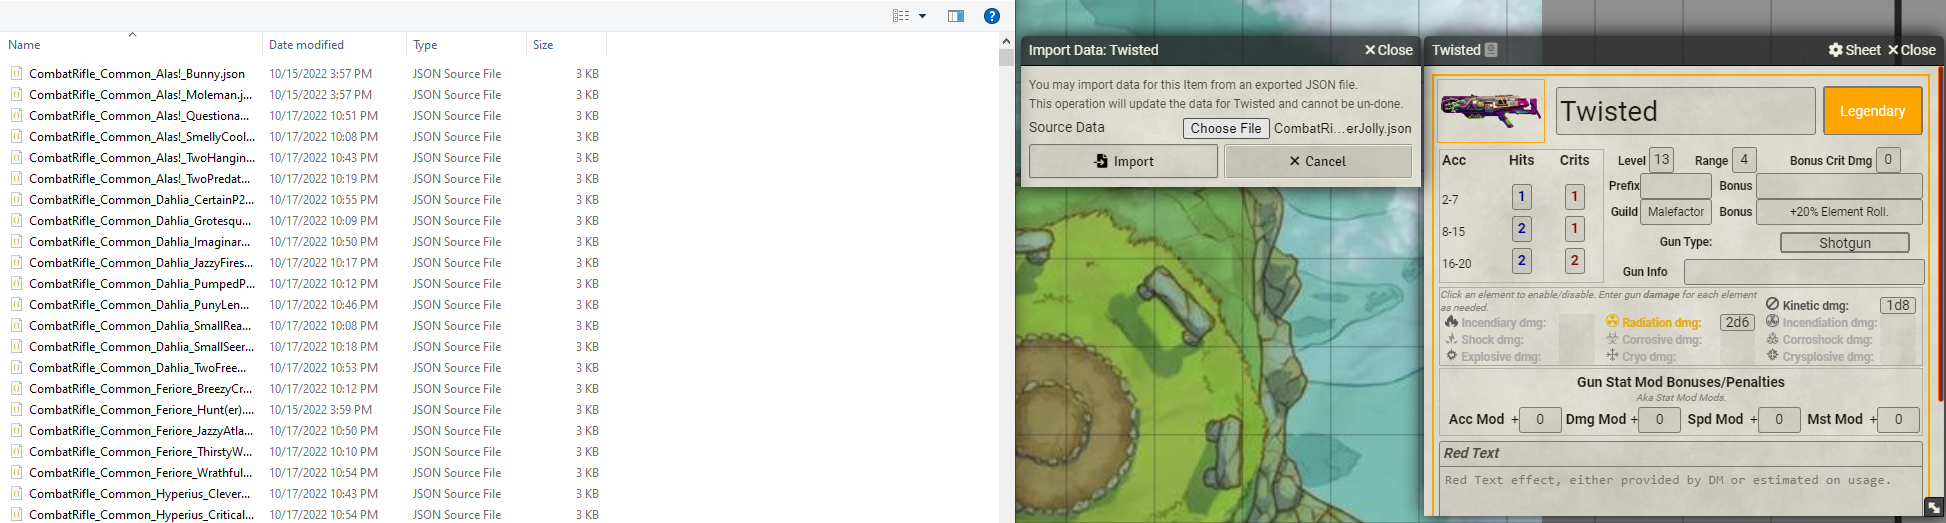Click the Import button
This screenshot has width=1946, height=523.
[1123, 161]
